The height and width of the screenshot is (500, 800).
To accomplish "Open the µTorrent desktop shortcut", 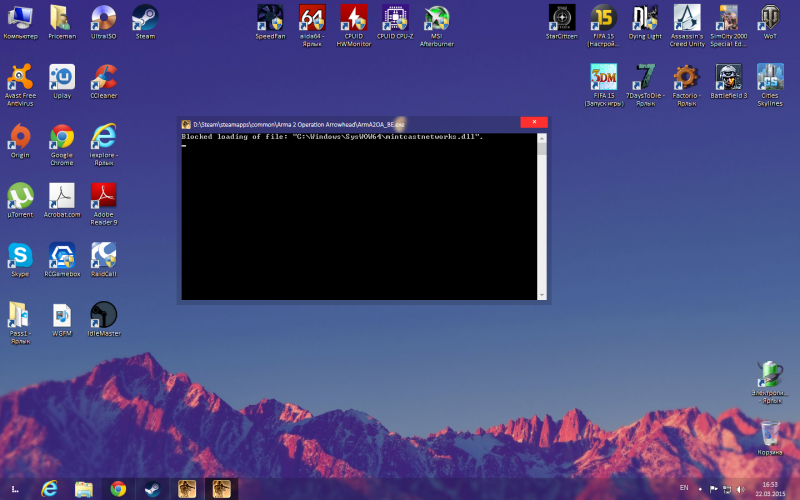I will pos(20,196).
